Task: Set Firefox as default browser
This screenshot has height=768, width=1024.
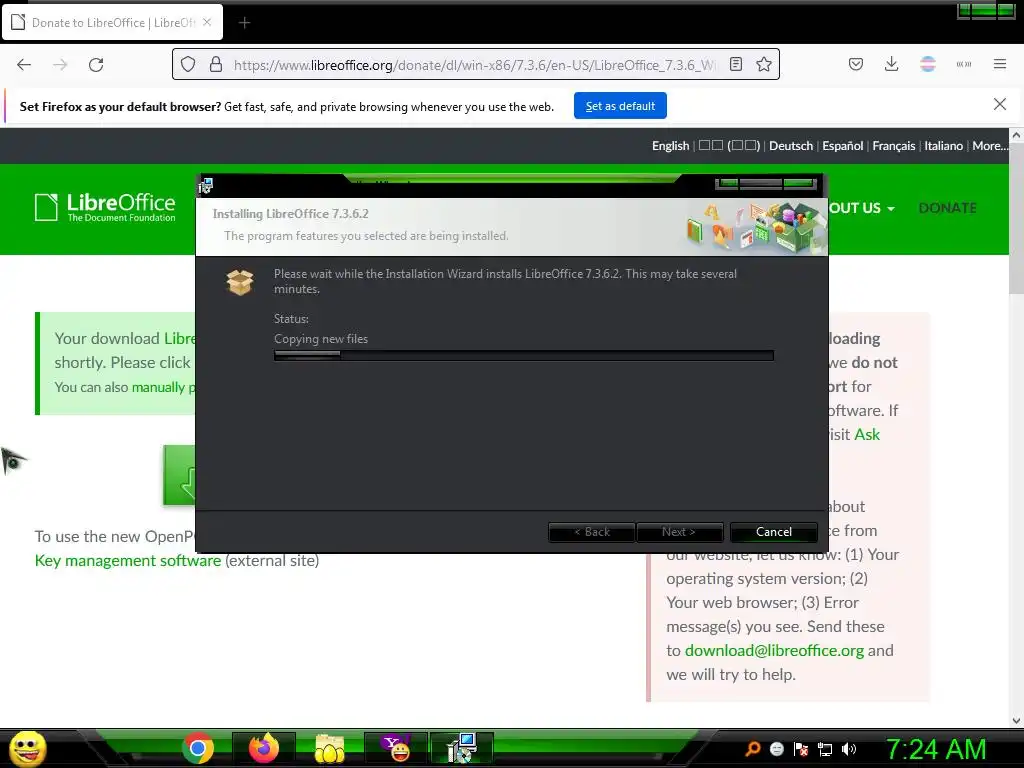Action: click(x=620, y=106)
